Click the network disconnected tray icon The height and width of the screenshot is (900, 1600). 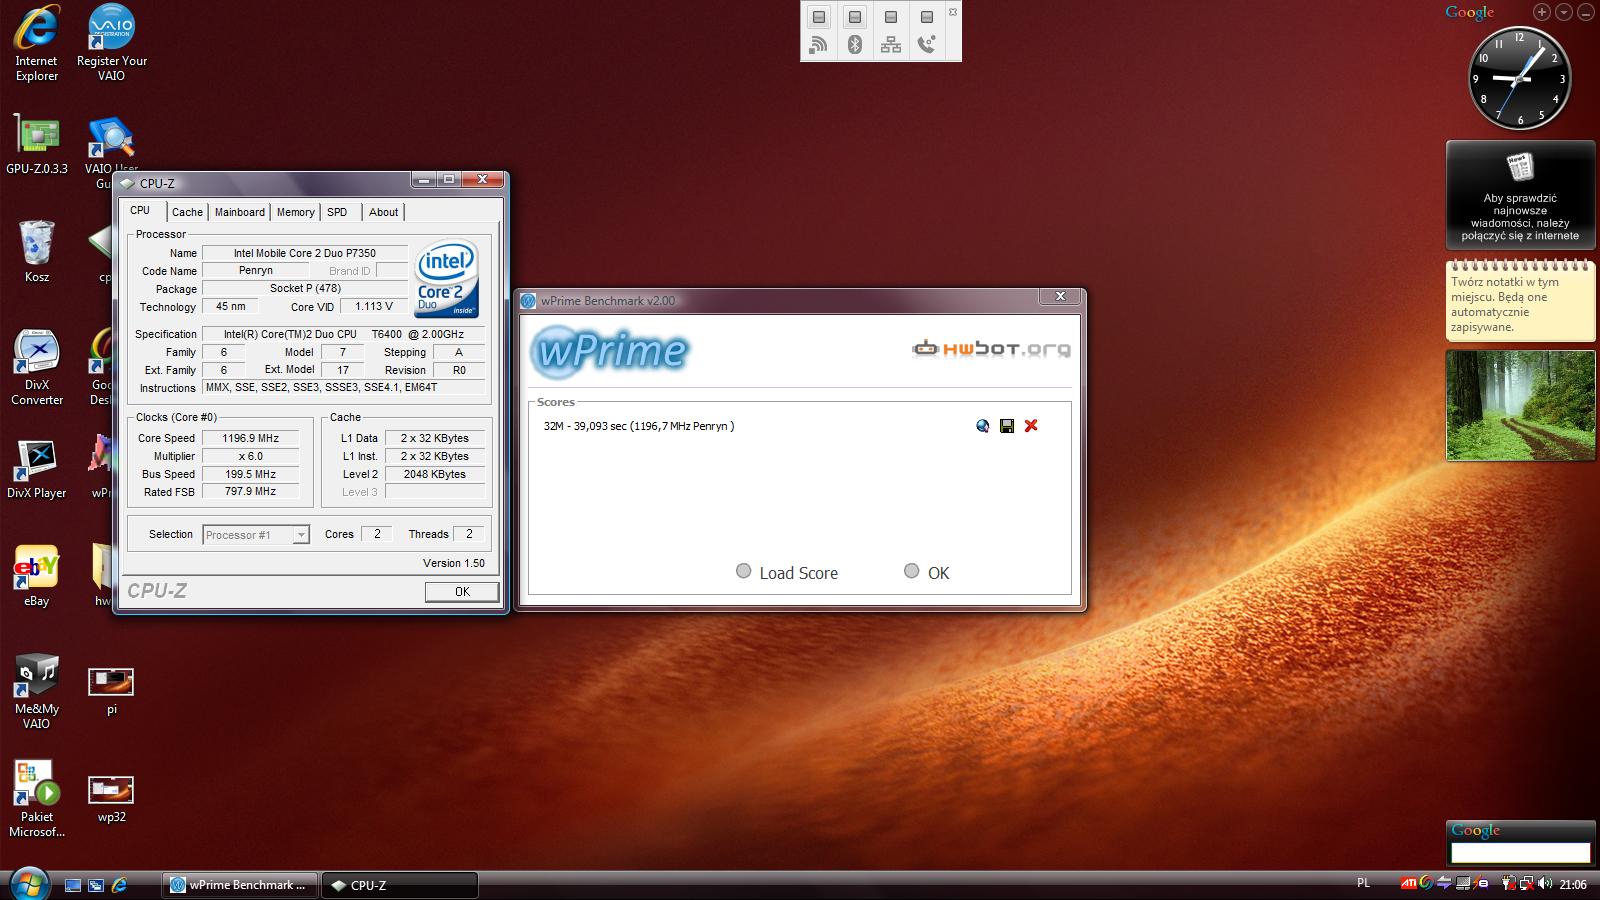(1526, 884)
